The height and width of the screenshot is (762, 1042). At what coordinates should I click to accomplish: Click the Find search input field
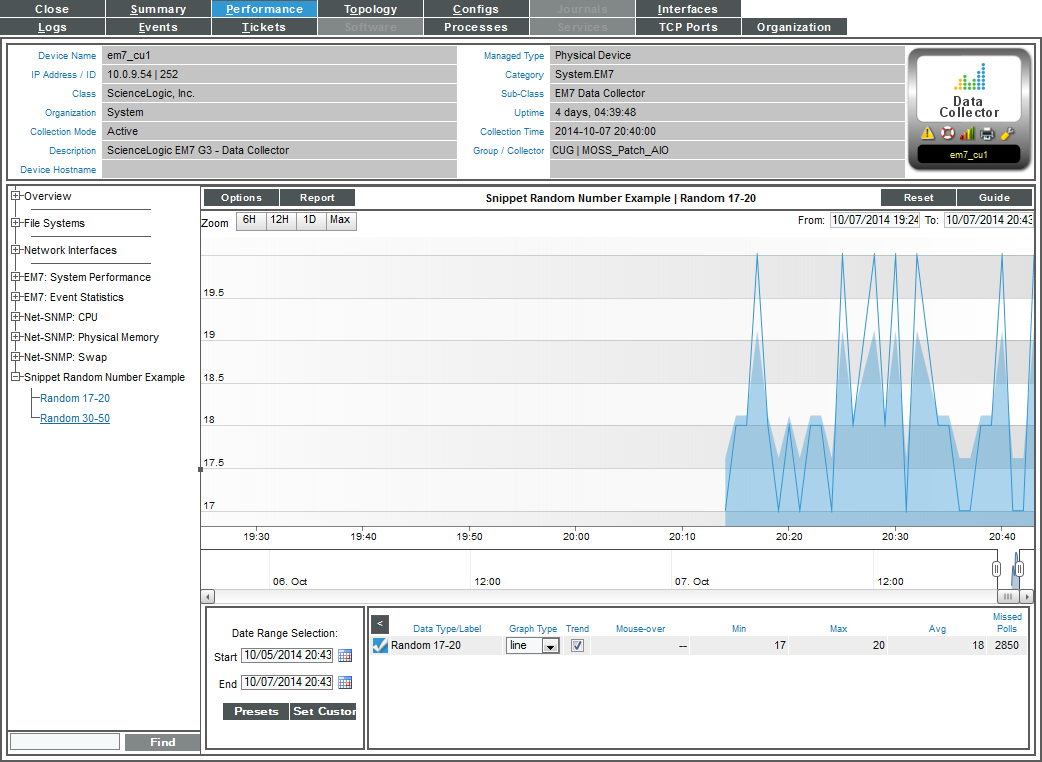point(65,742)
